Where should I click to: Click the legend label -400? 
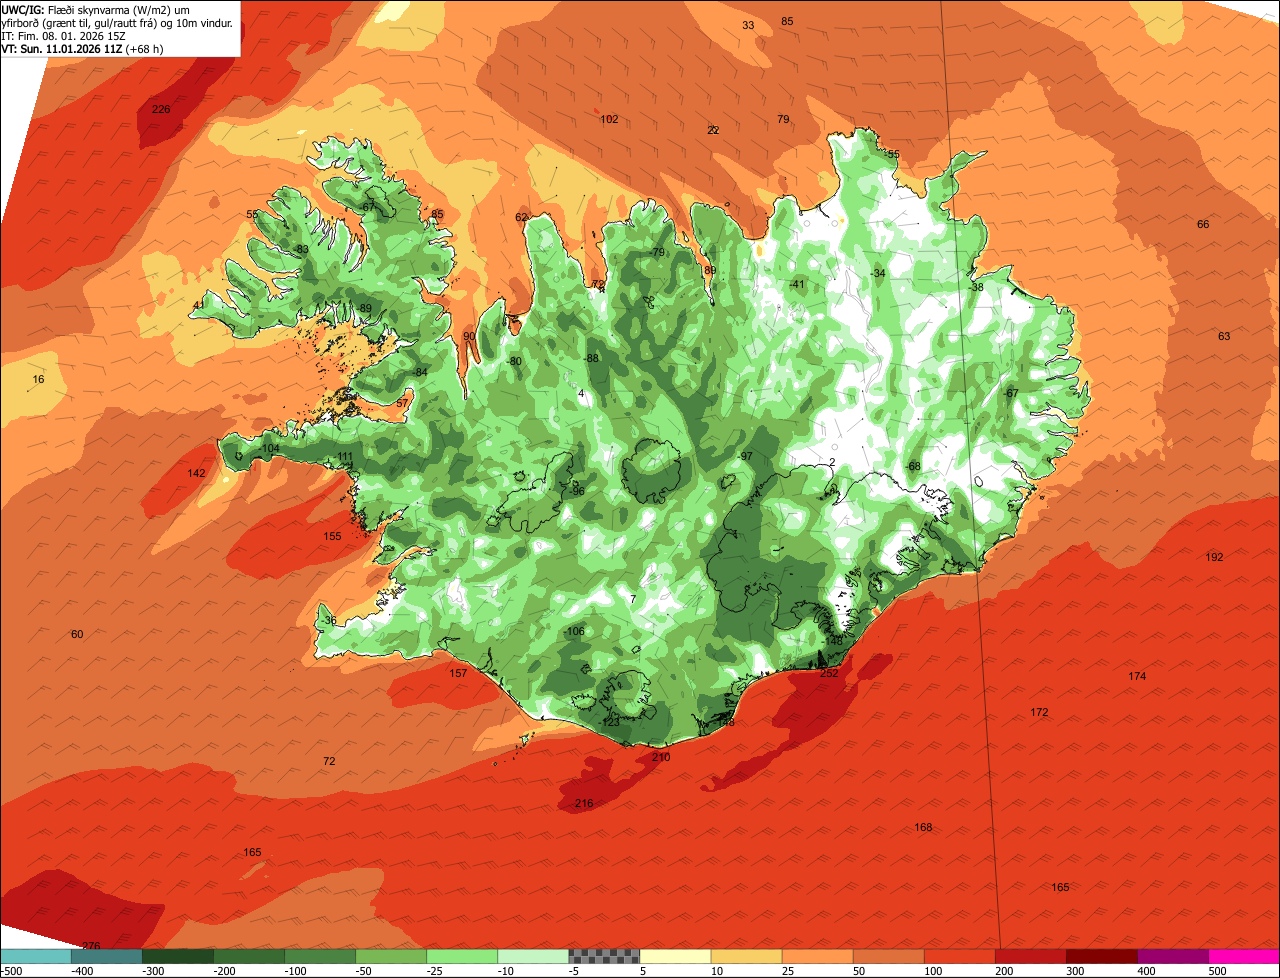click(x=82, y=971)
